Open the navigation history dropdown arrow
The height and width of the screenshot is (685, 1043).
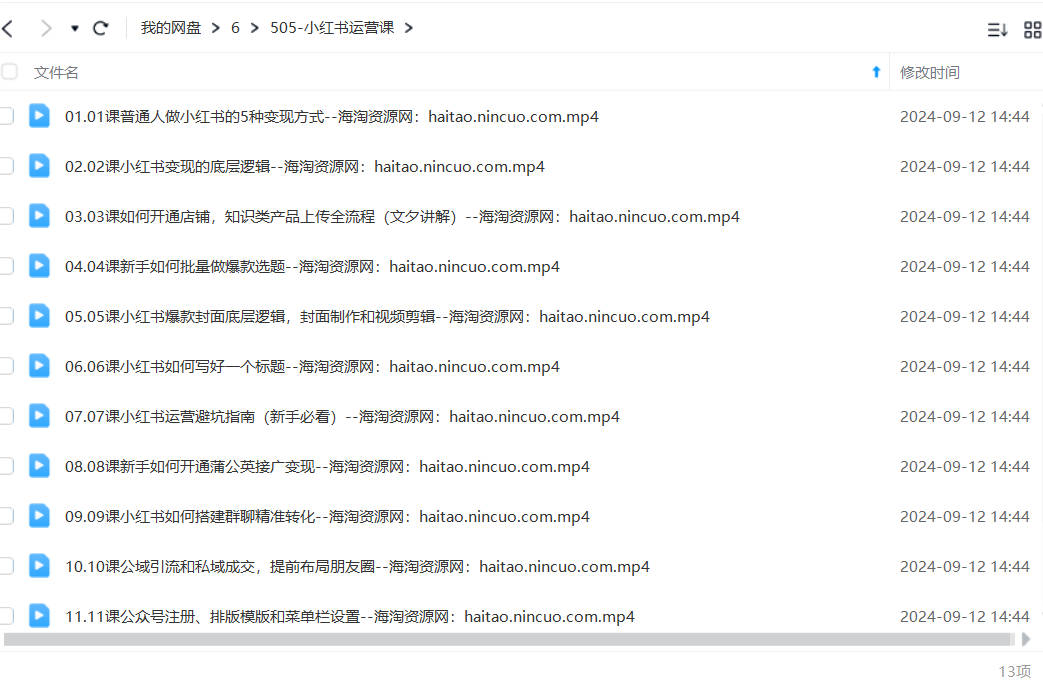tap(74, 28)
